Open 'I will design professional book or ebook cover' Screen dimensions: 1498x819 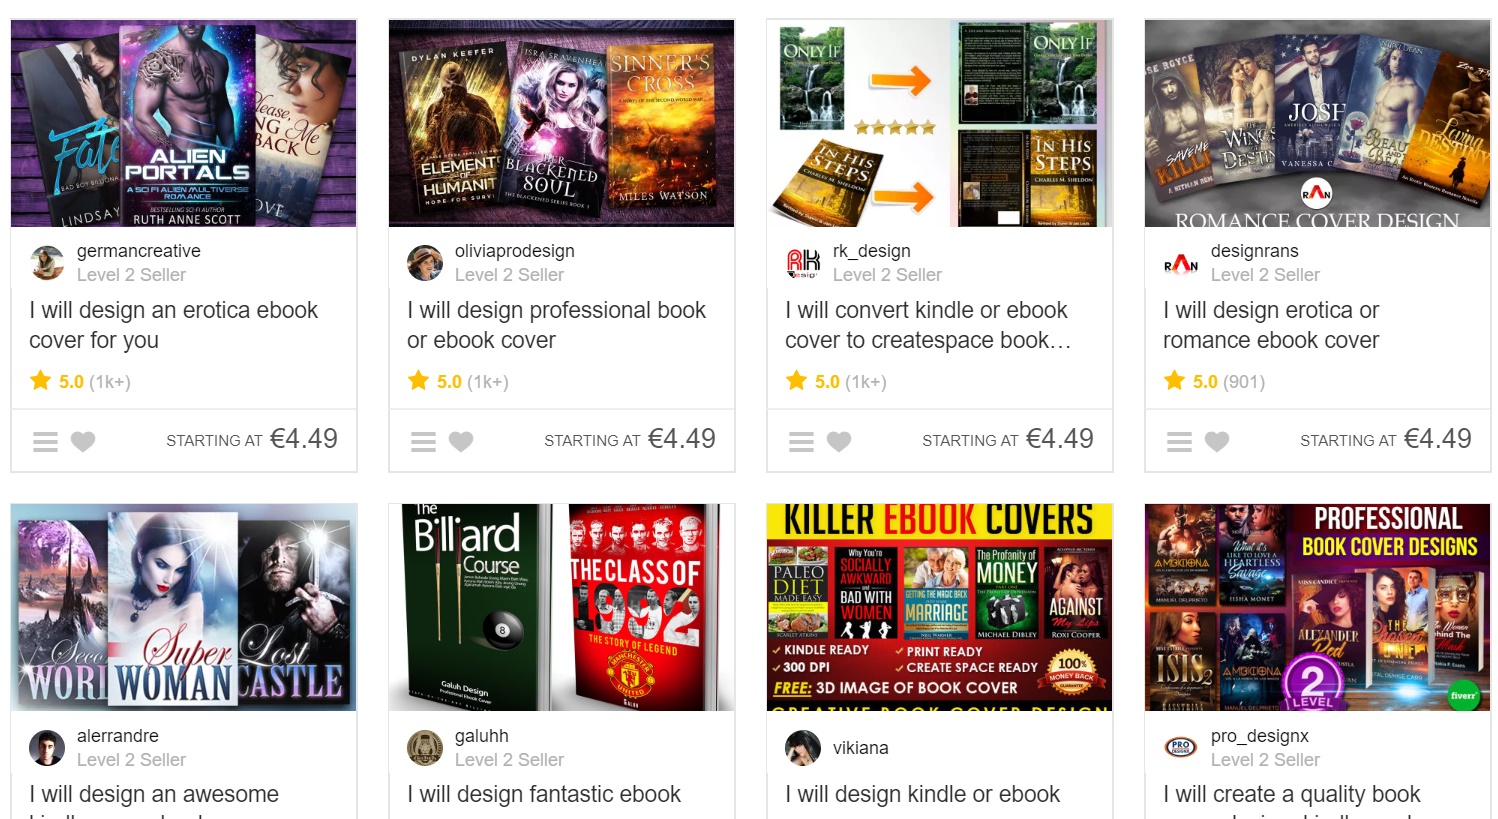point(556,325)
